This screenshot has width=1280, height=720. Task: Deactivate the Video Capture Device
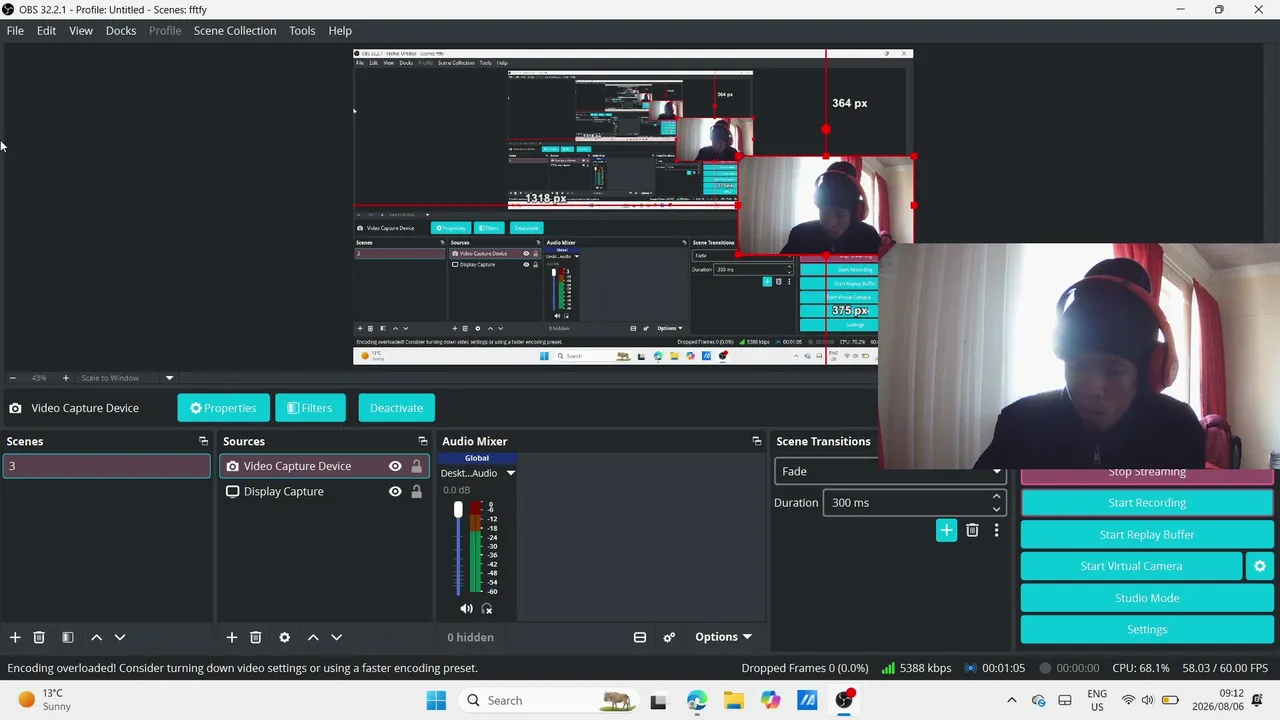[396, 408]
